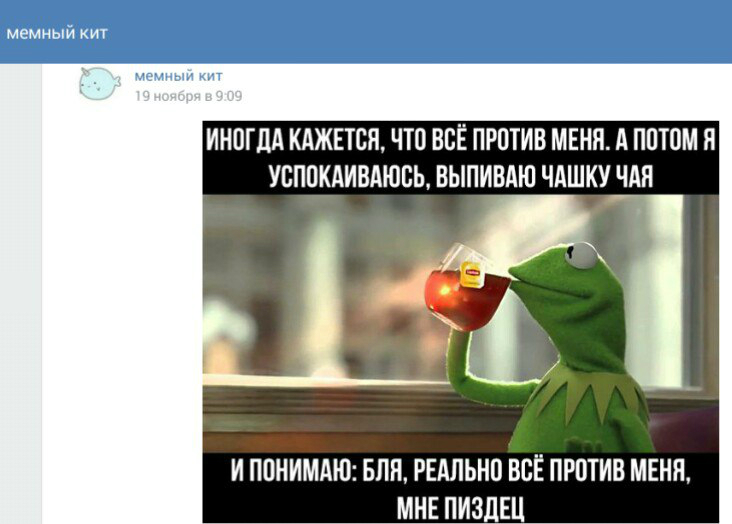732x524 pixels.
Task: Click the words "ЧАШКУ ЧАЯ" in the caption
Action: click(x=597, y=177)
